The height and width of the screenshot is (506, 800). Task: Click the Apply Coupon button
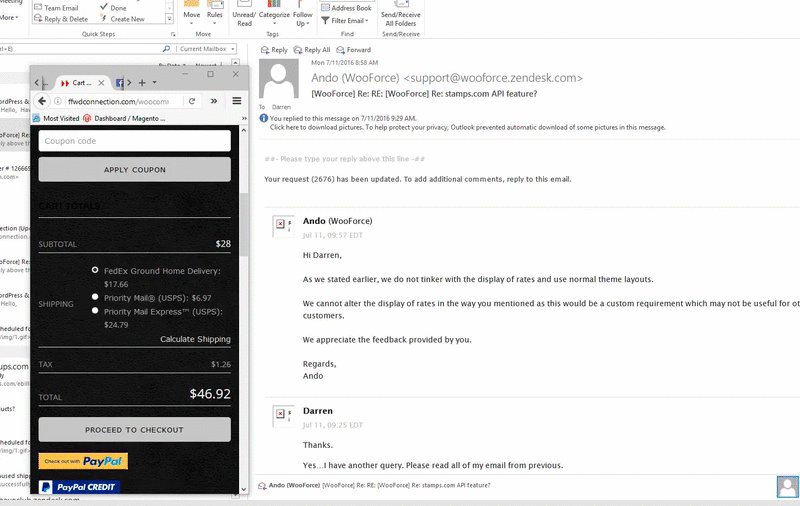[135, 169]
